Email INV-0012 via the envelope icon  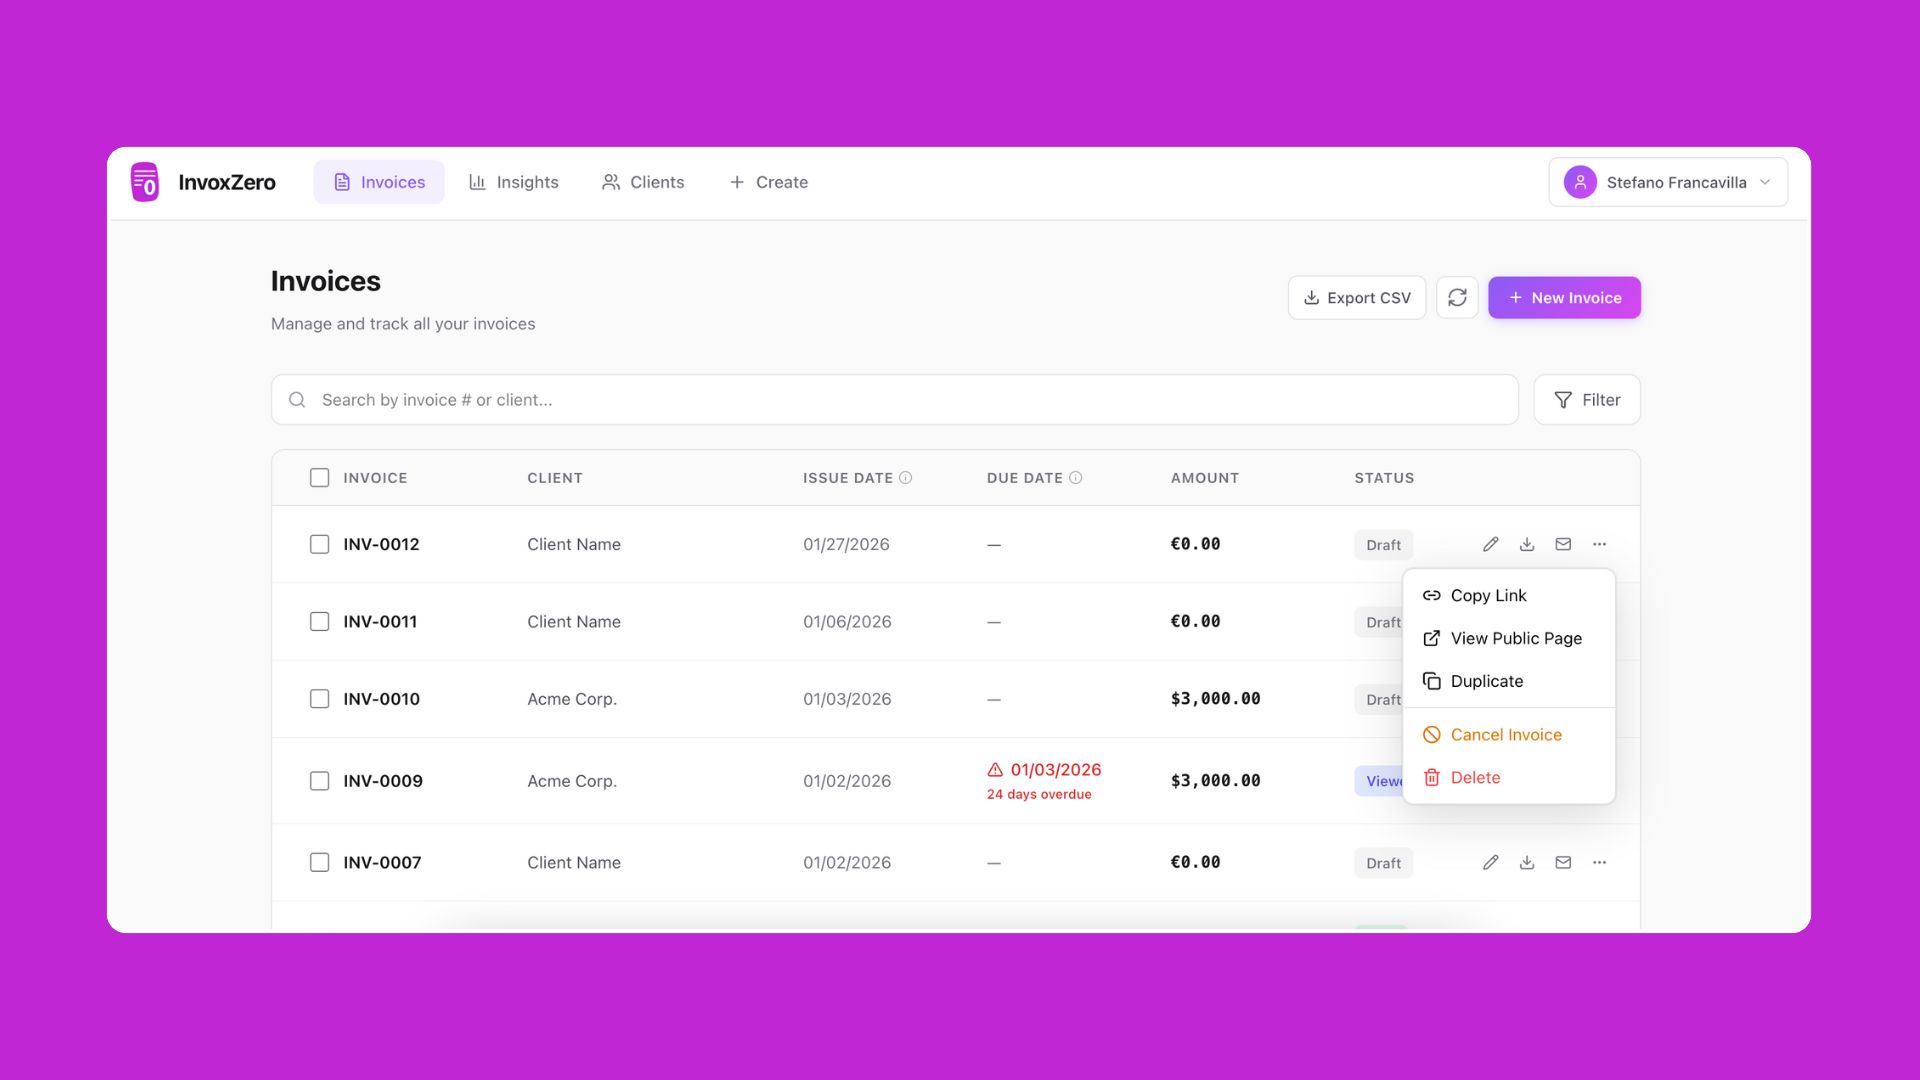1563,544
